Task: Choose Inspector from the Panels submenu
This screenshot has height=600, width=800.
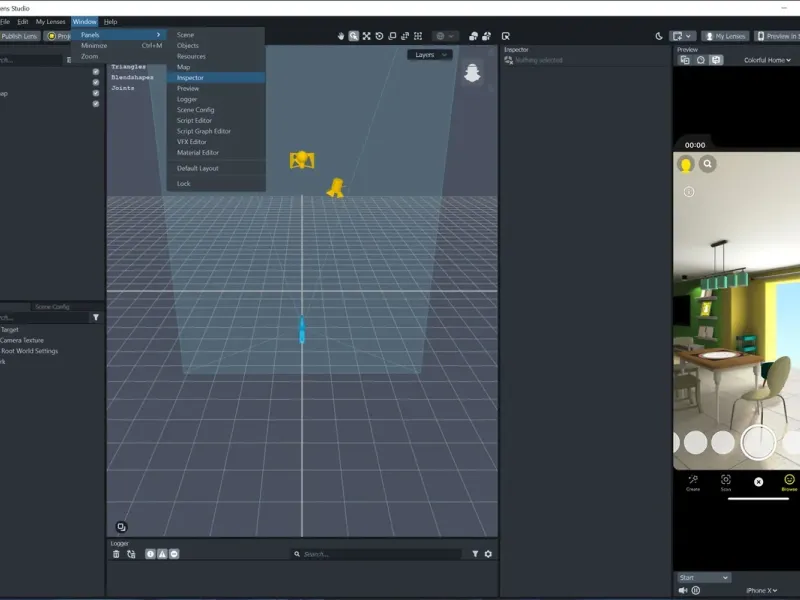Action: [190, 78]
